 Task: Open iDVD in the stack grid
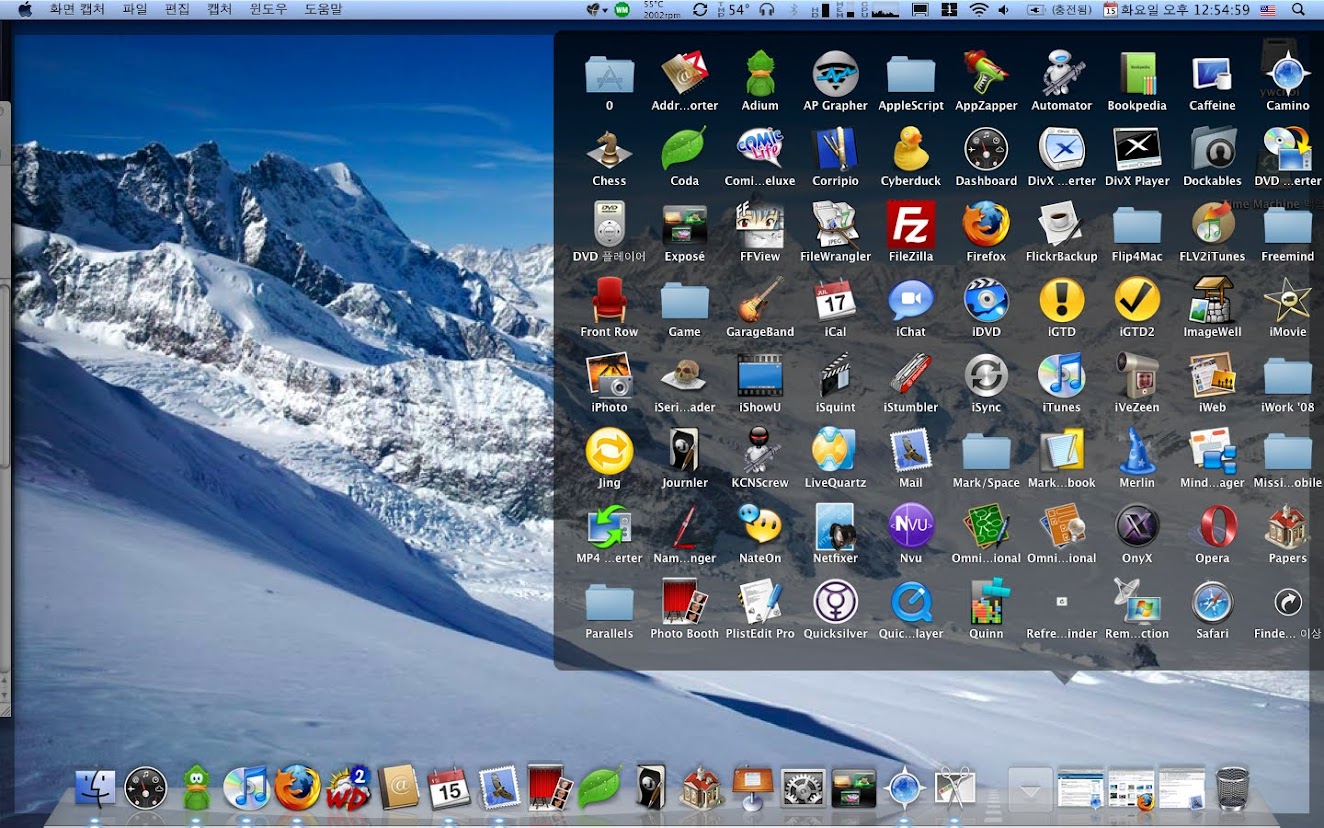pyautogui.click(x=986, y=302)
